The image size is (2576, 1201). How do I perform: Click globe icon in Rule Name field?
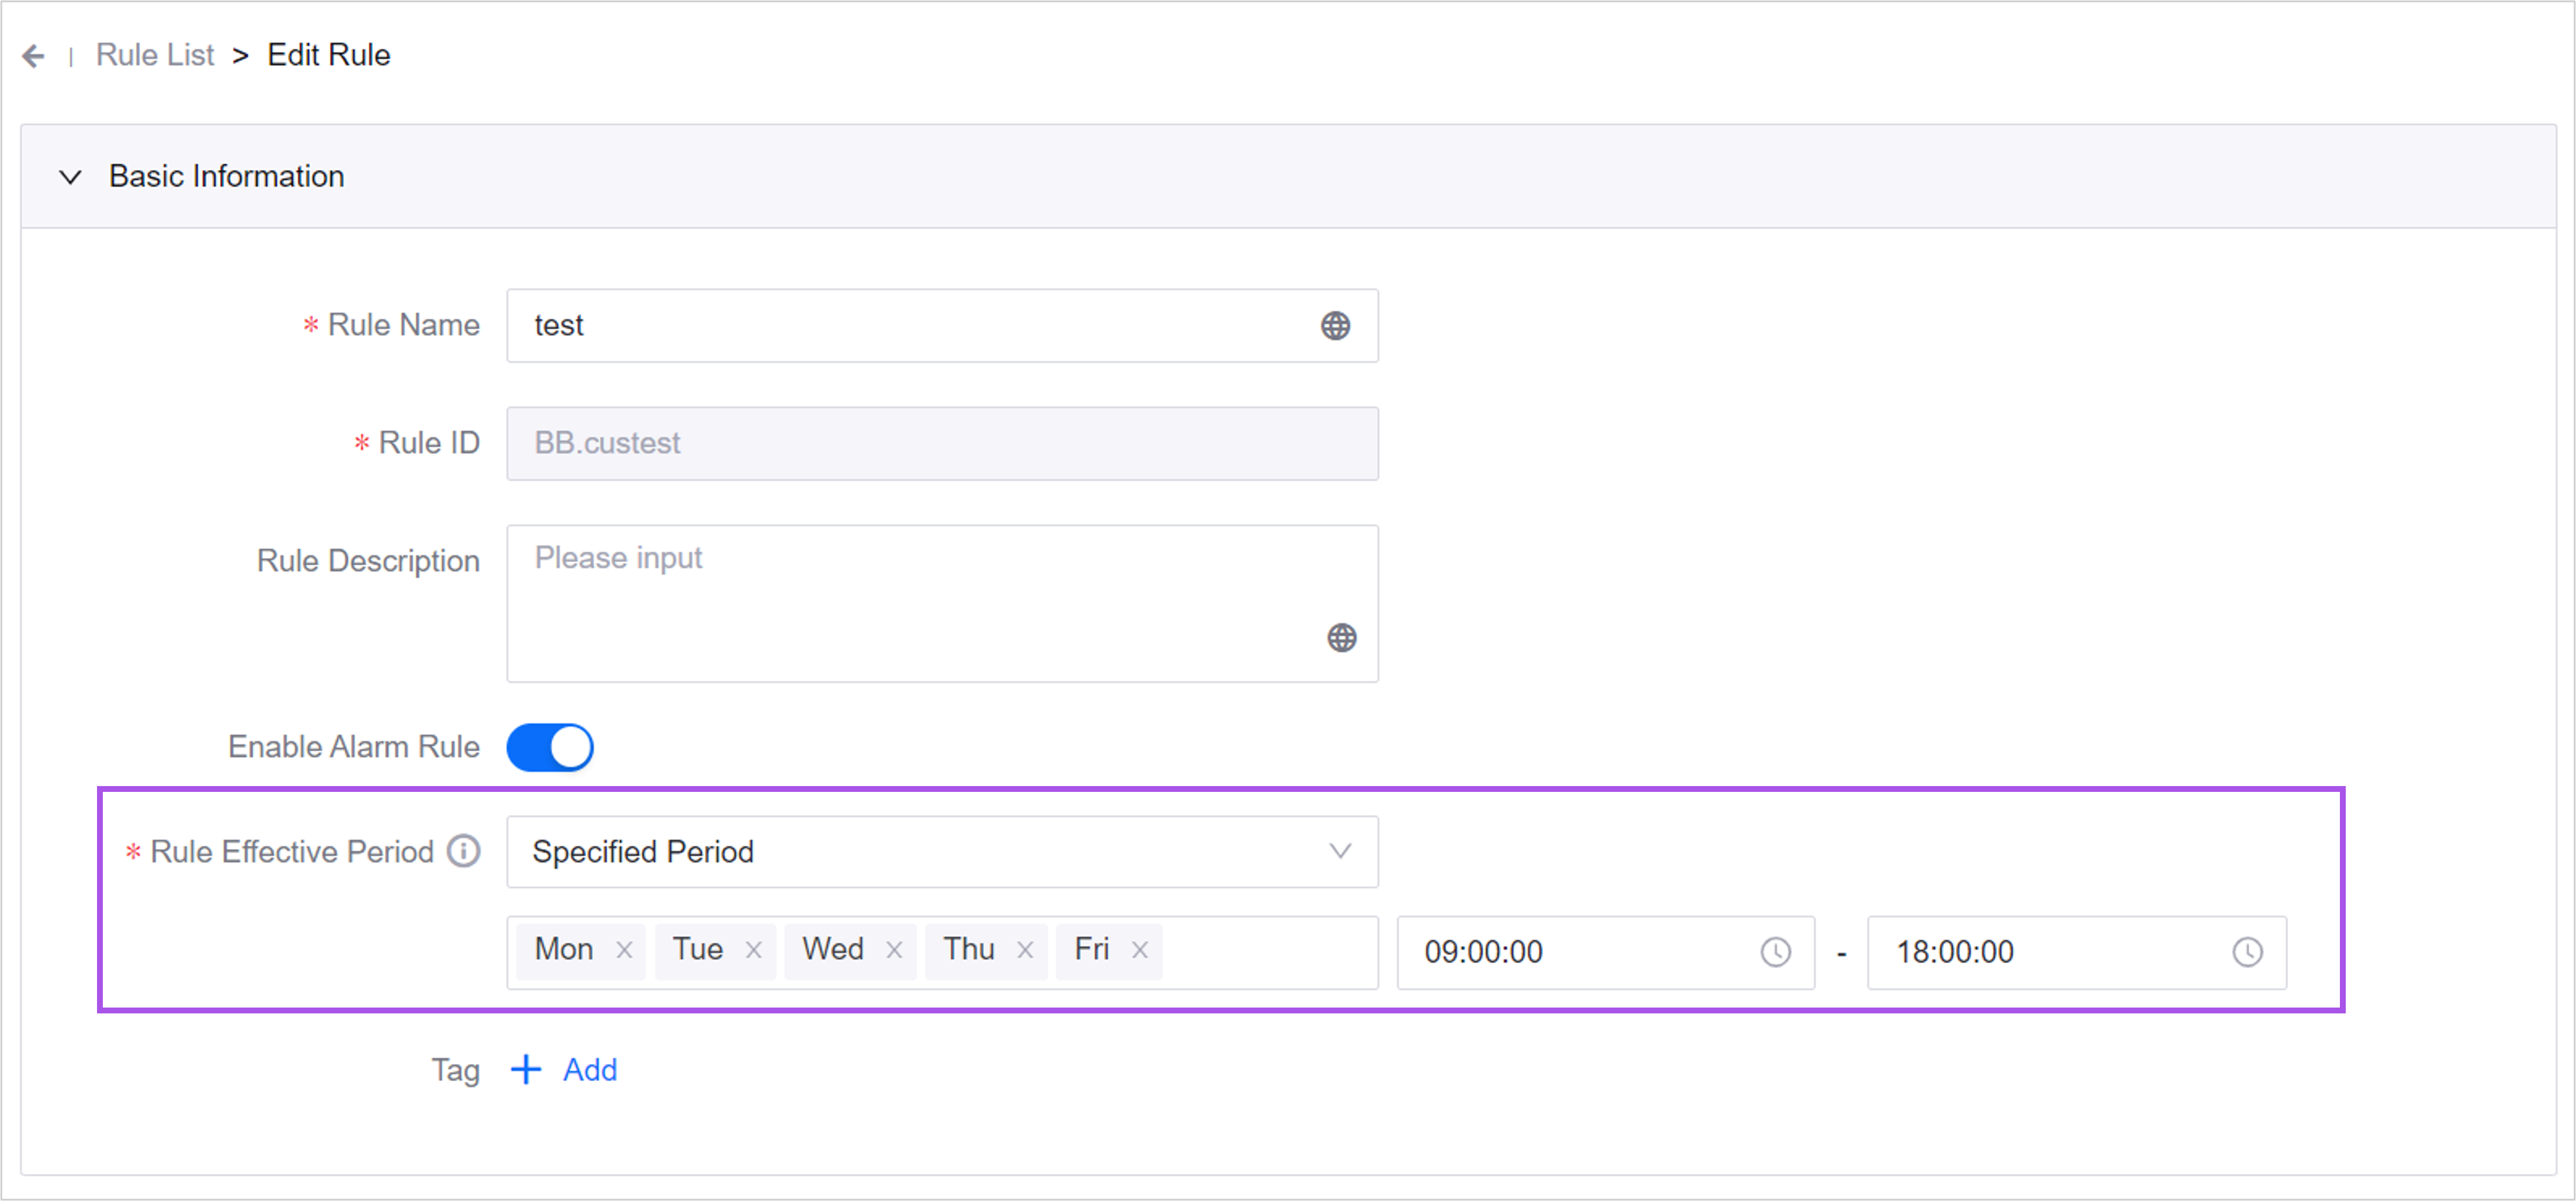1335,326
